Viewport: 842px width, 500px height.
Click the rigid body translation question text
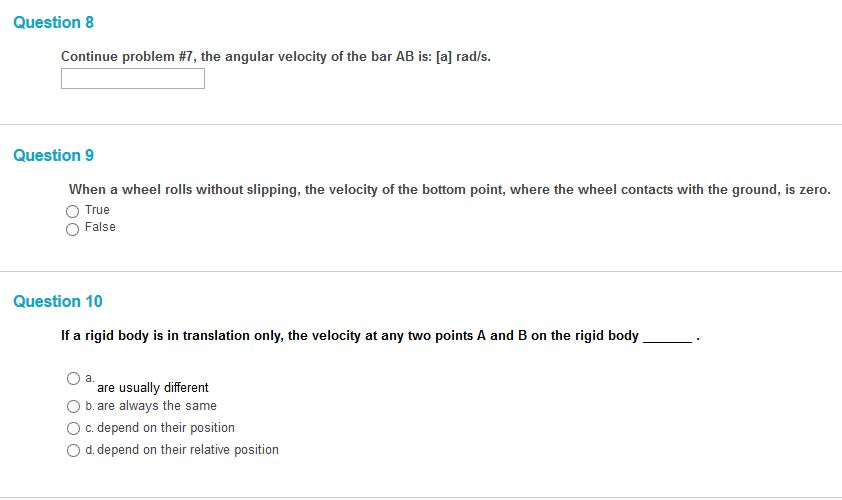(x=349, y=336)
